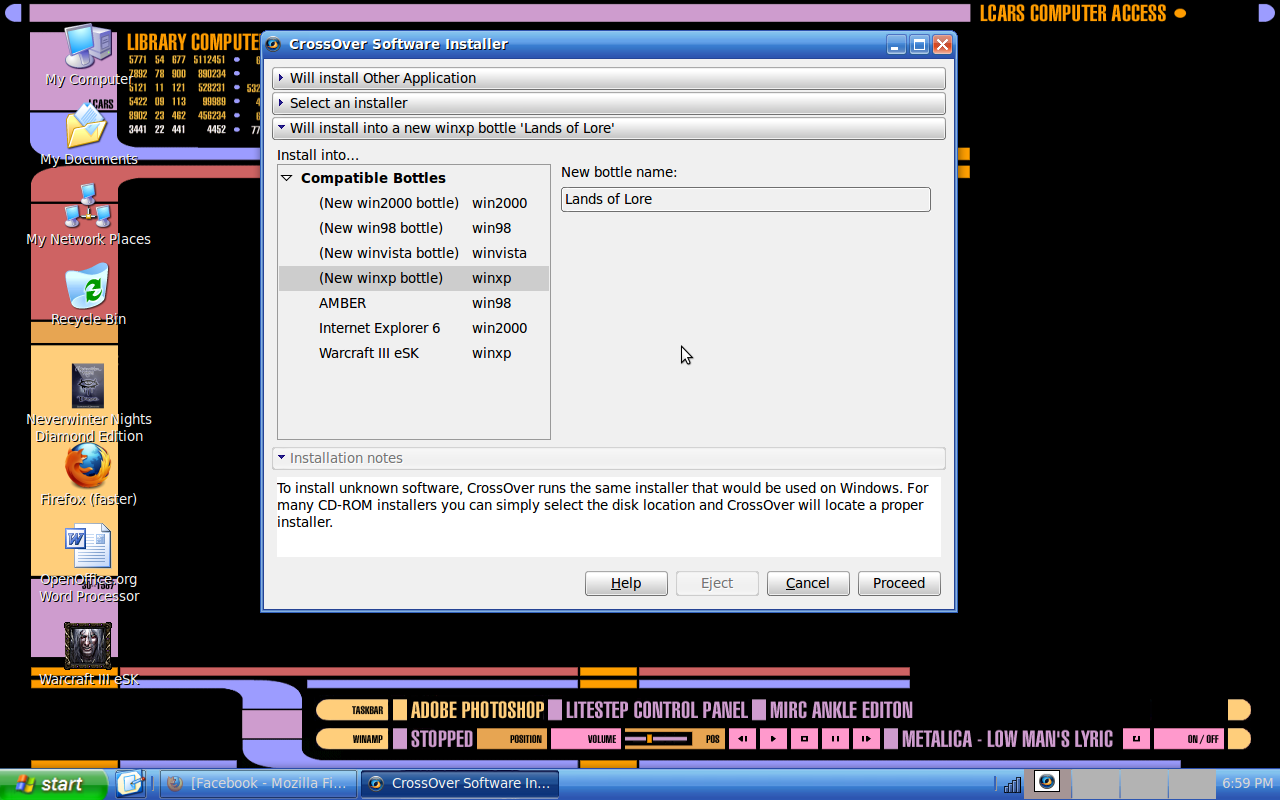Viewport: 1280px width, 800px height.
Task: Click the Winamp stop button
Action: point(804,739)
